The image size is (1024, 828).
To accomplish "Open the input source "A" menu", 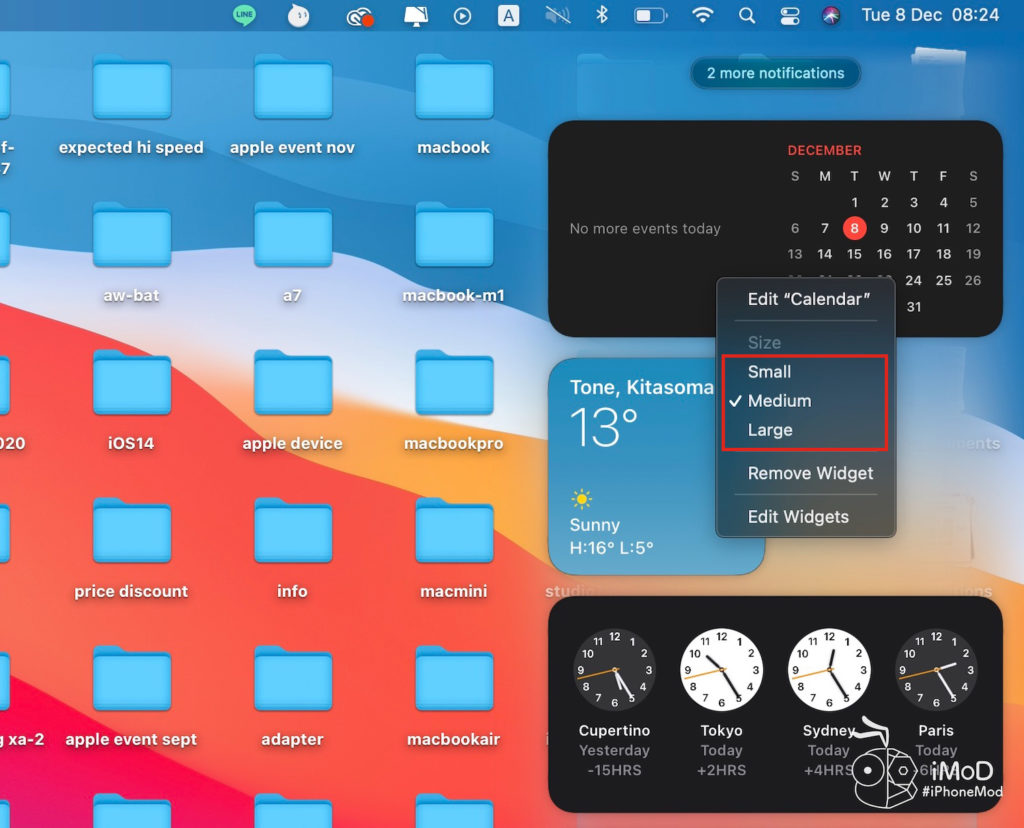I will click(509, 15).
